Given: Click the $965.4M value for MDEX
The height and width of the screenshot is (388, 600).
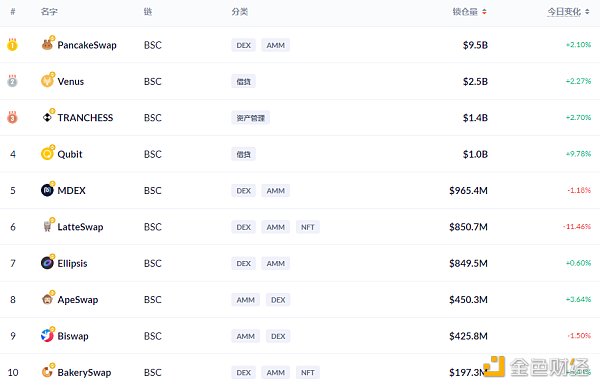Looking at the screenshot, I should (468, 191).
